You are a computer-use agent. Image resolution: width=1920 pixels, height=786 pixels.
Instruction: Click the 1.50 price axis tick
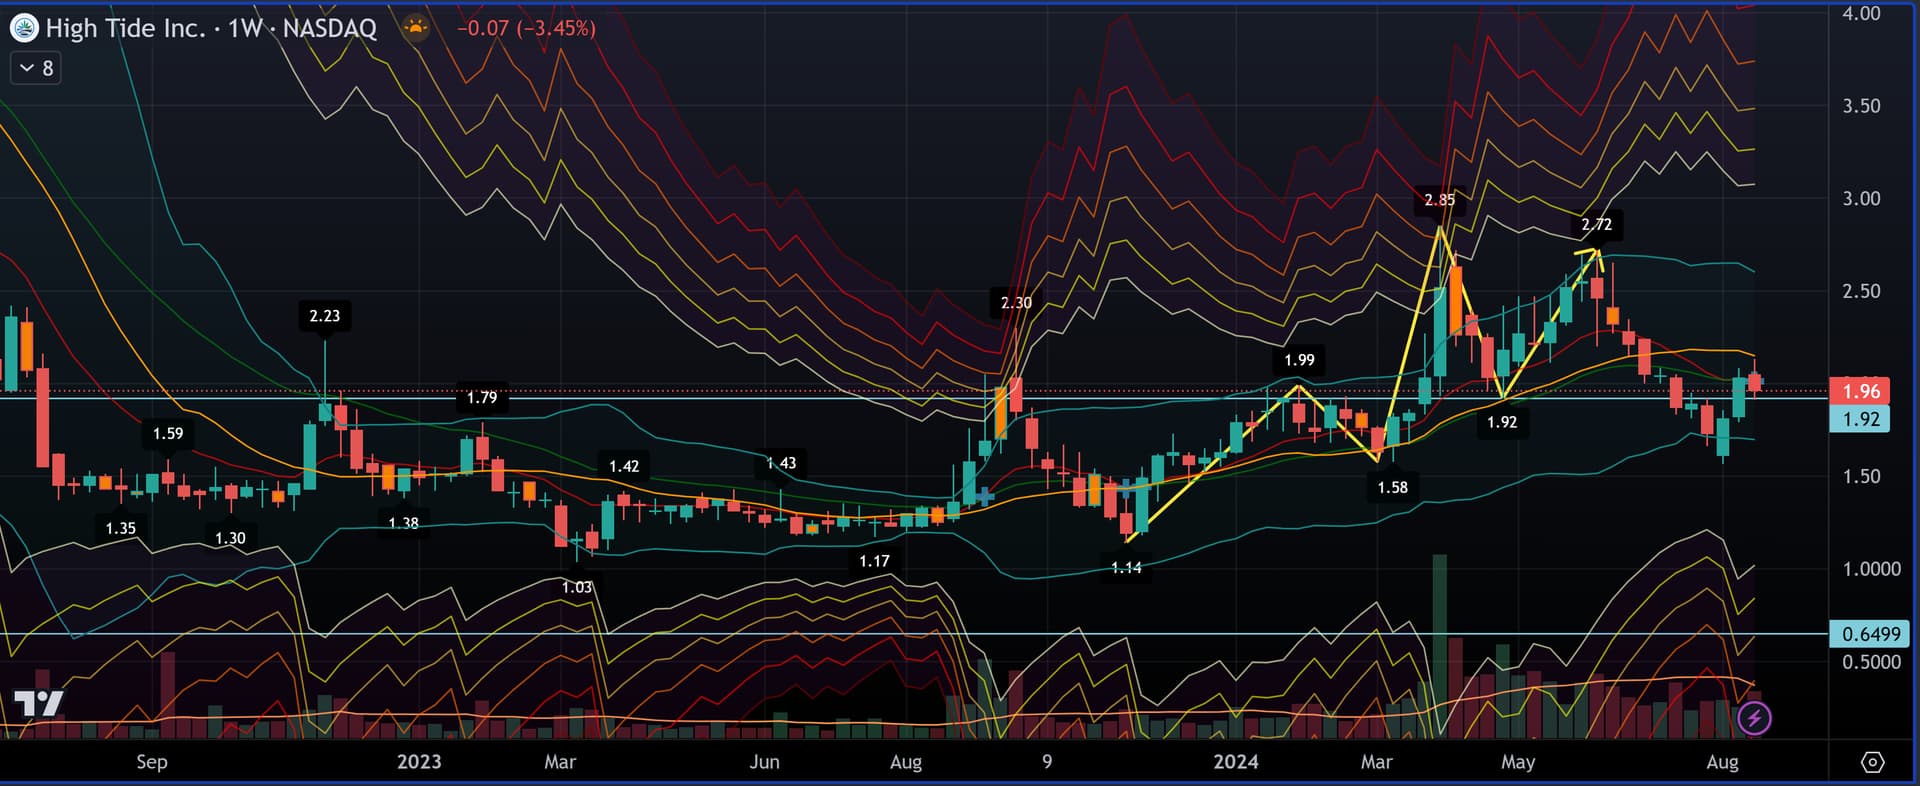click(x=1861, y=476)
